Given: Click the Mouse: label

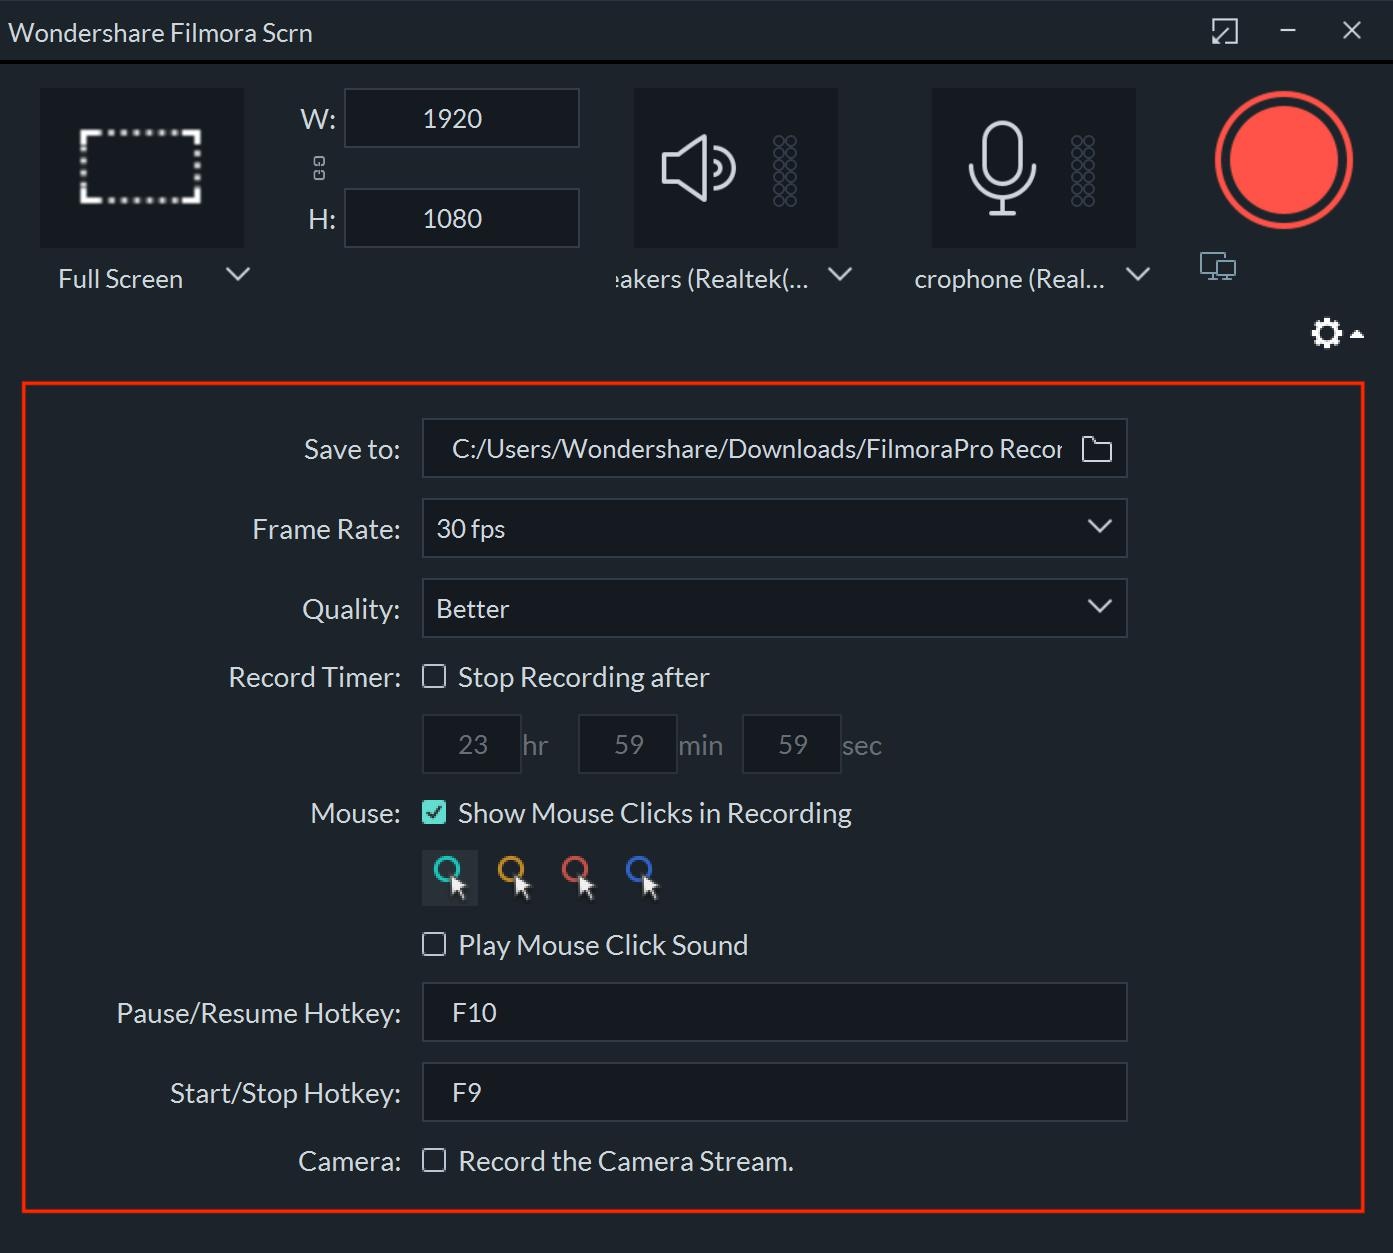Looking at the screenshot, I should 355,814.
